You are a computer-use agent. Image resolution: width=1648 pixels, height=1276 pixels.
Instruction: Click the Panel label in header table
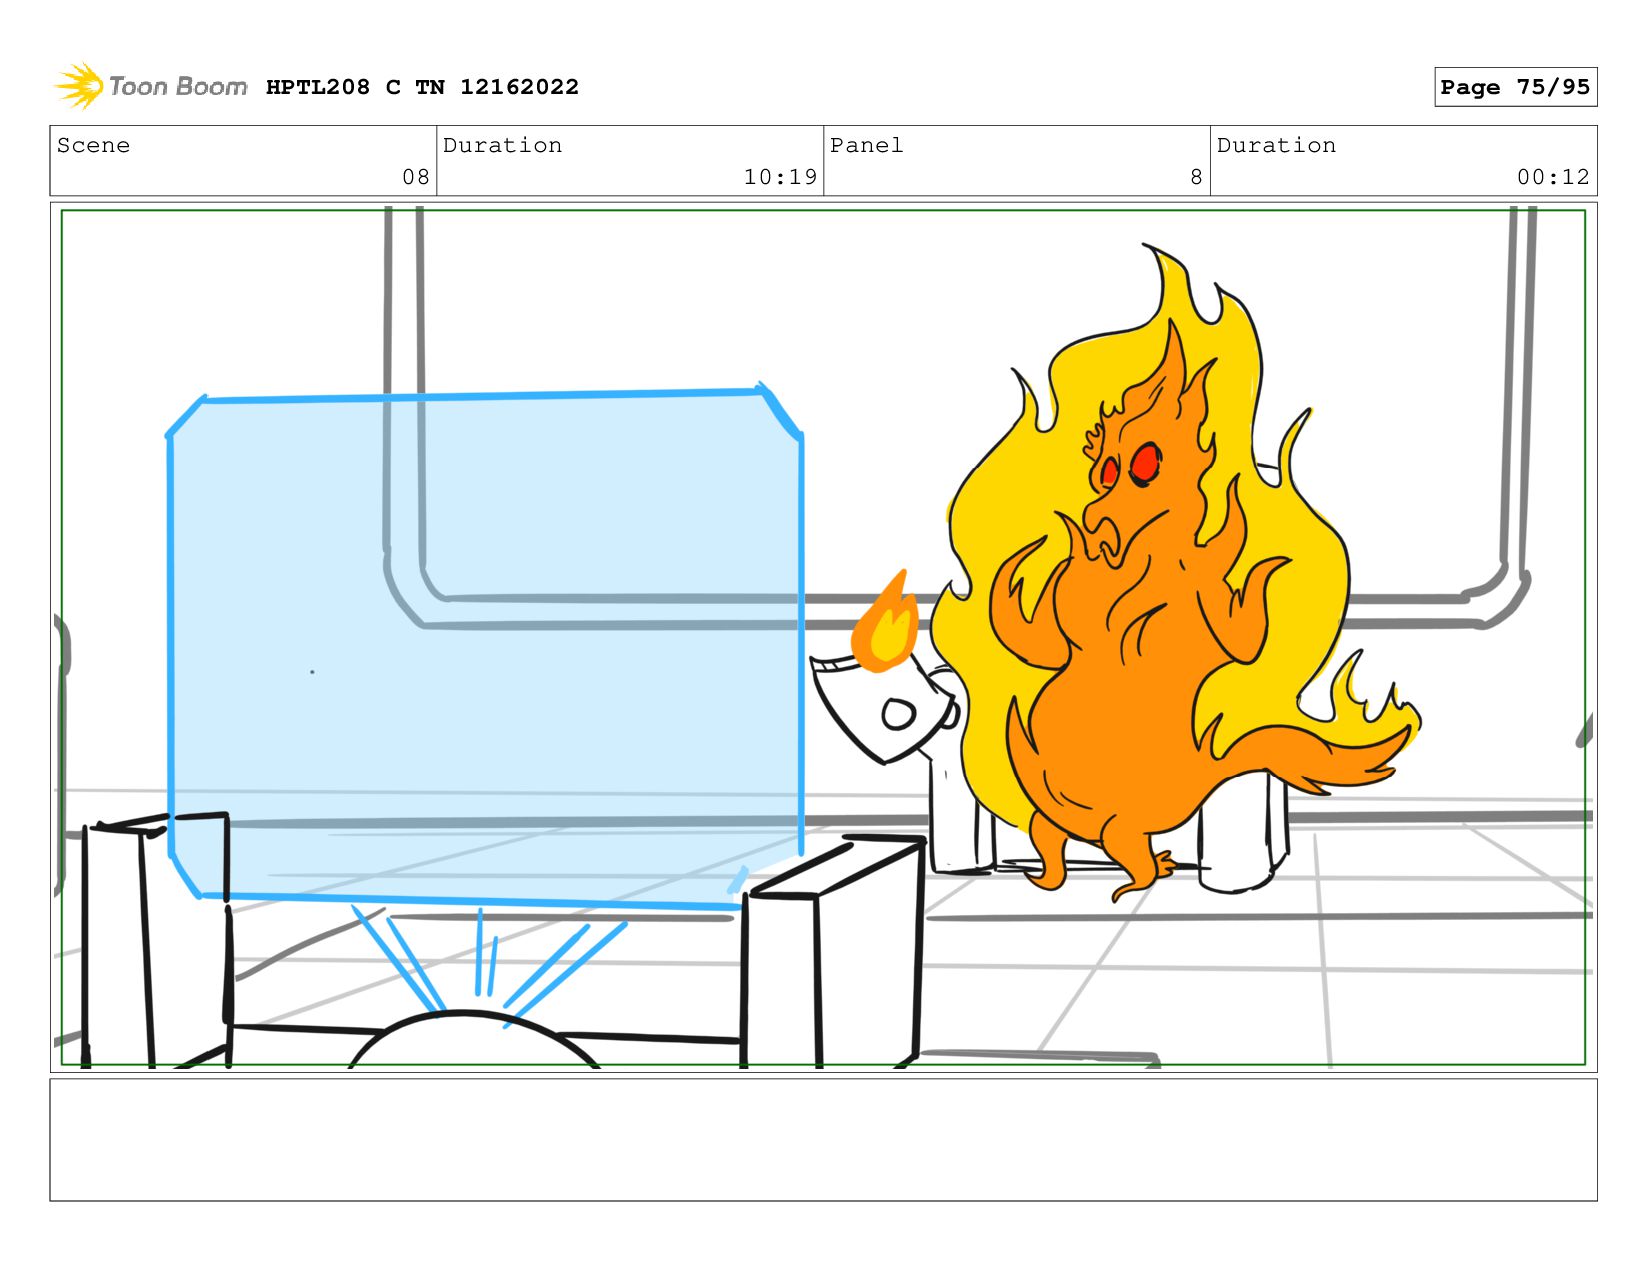coord(866,145)
